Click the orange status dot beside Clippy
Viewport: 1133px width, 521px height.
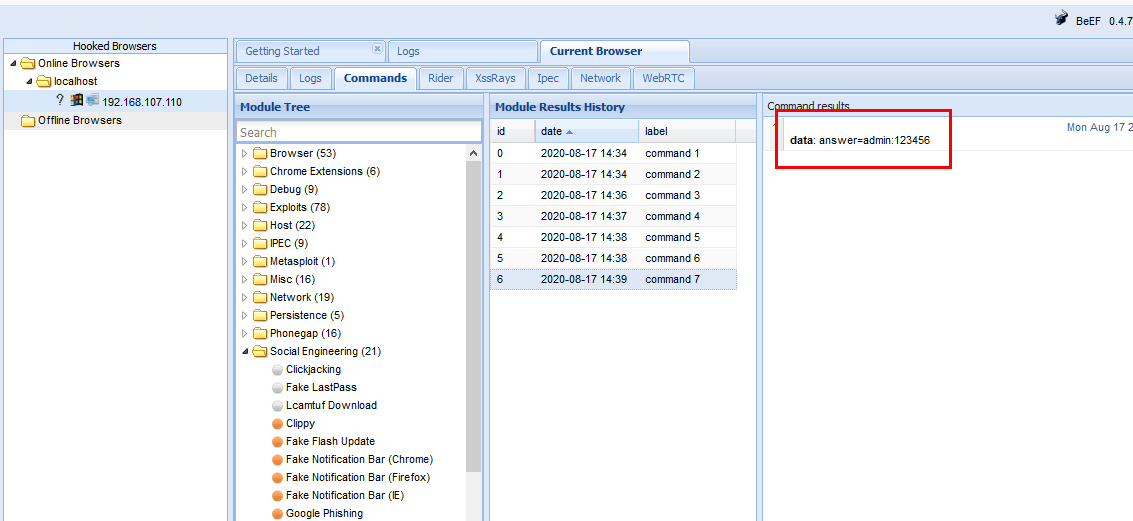pyautogui.click(x=277, y=424)
